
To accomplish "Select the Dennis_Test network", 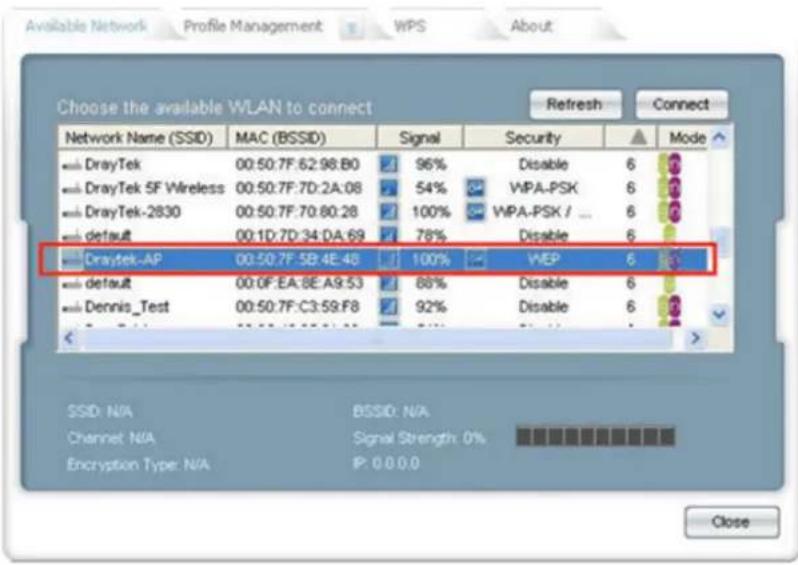I will coord(383,307).
